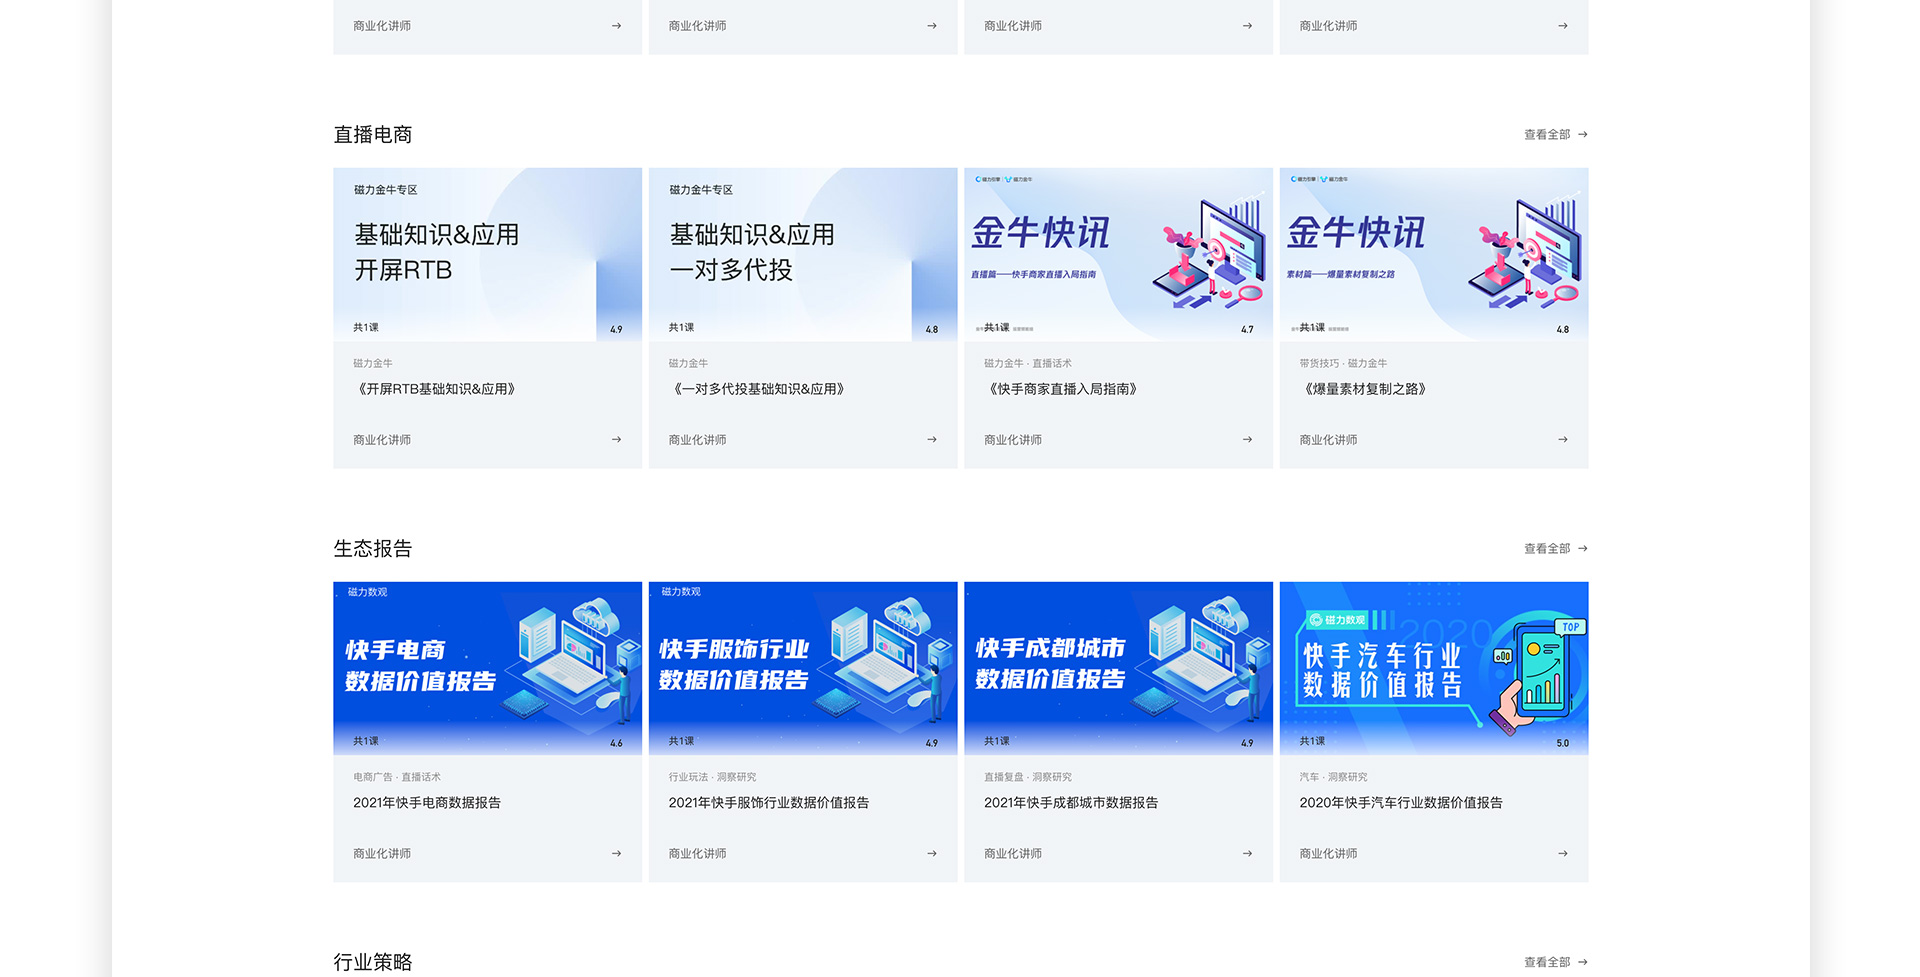This screenshot has height=977, width=1920.
Task: Click arrow icon on 《爆量素材复制之路》 card
Action: click(x=1562, y=440)
